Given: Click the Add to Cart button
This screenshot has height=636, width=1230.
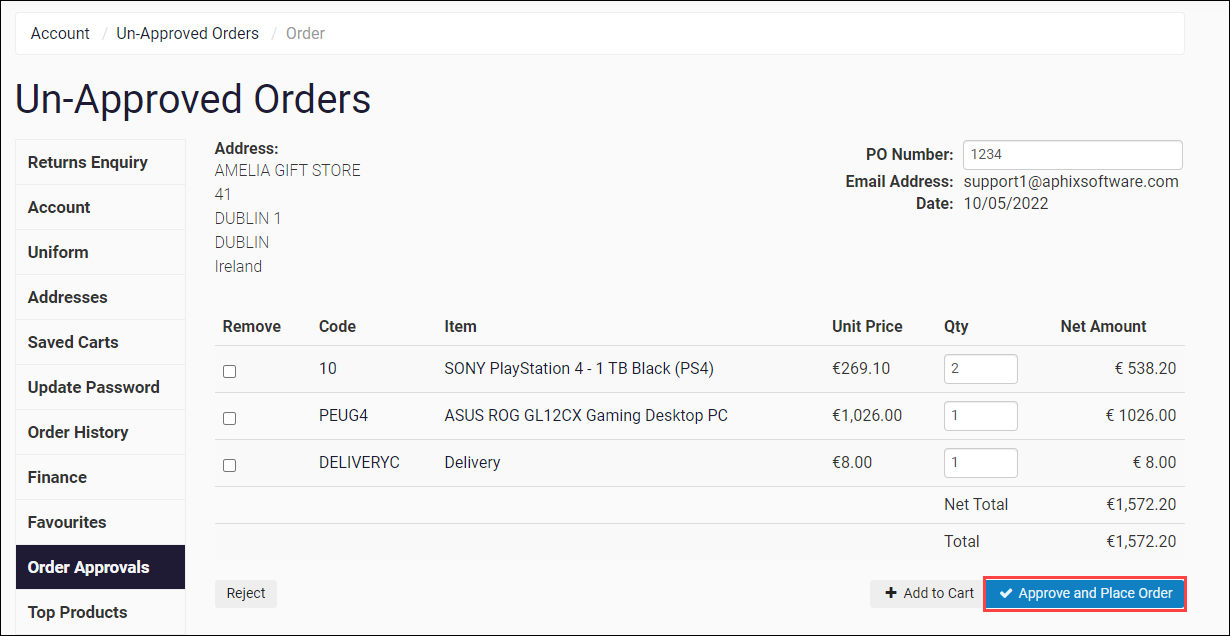Looking at the screenshot, I should pyautogui.click(x=929, y=594).
